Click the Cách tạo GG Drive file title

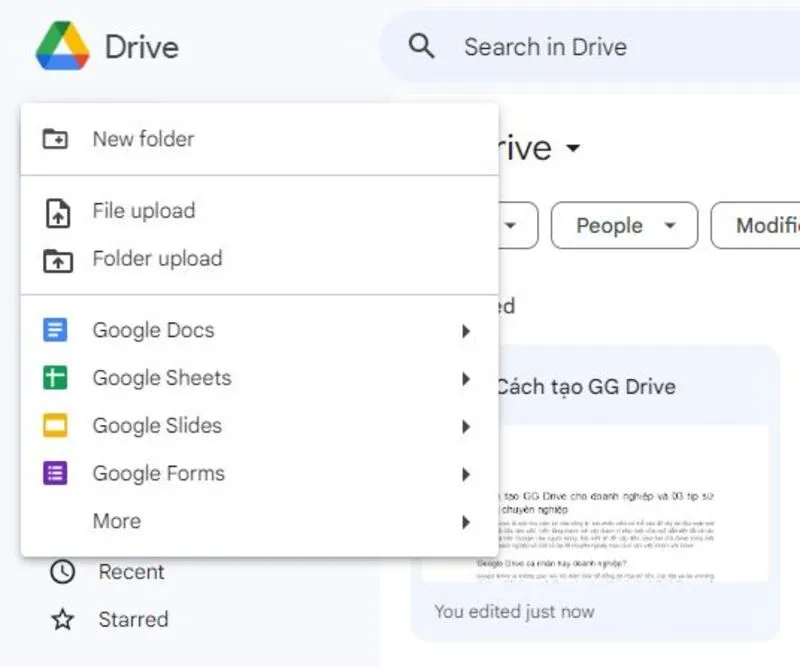click(x=586, y=387)
